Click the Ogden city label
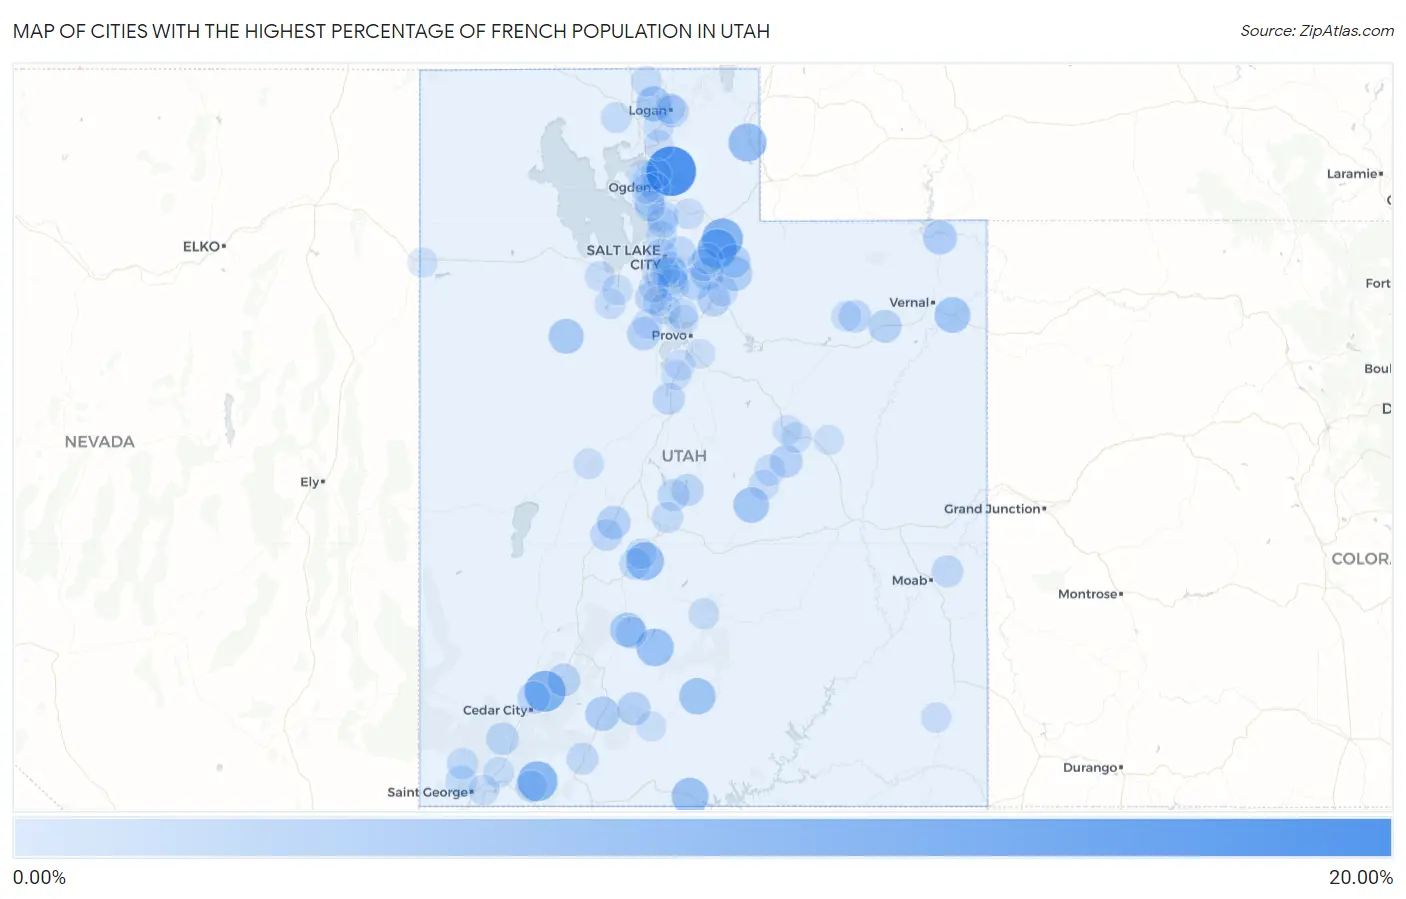 click(x=630, y=188)
